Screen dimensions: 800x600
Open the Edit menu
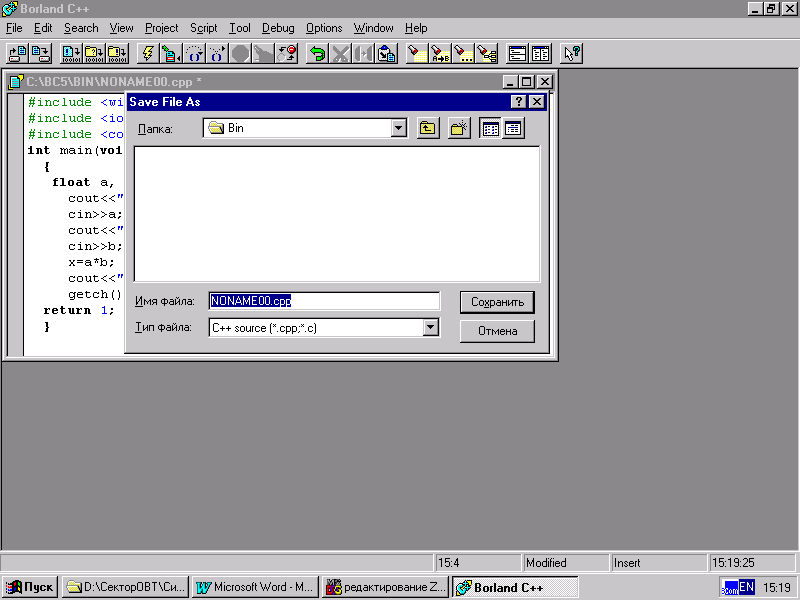43,28
